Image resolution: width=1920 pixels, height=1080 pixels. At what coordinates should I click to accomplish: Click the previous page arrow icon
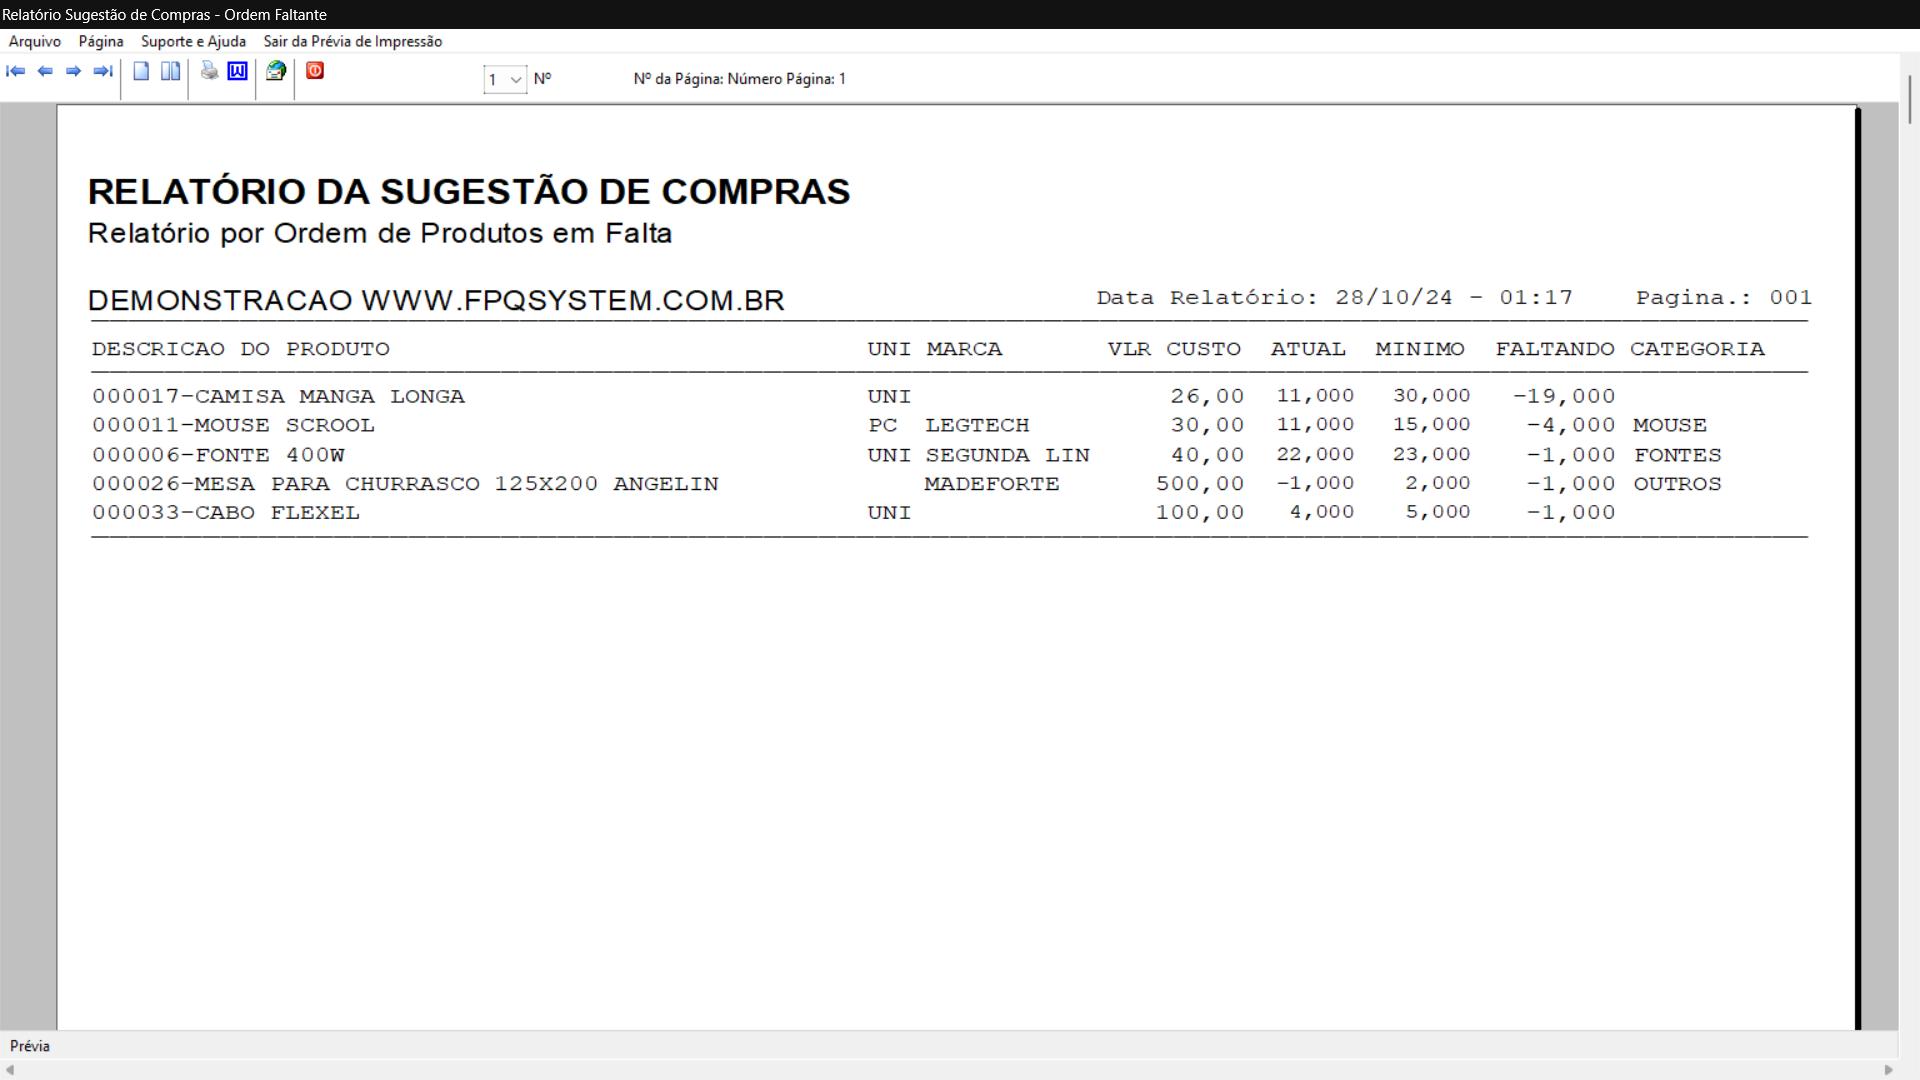point(45,71)
